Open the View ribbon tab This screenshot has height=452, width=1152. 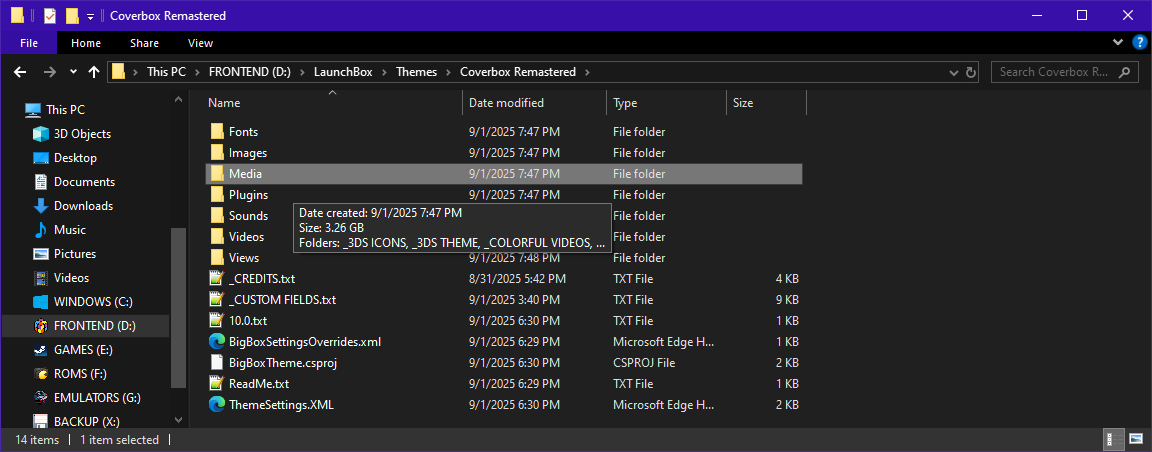201,43
